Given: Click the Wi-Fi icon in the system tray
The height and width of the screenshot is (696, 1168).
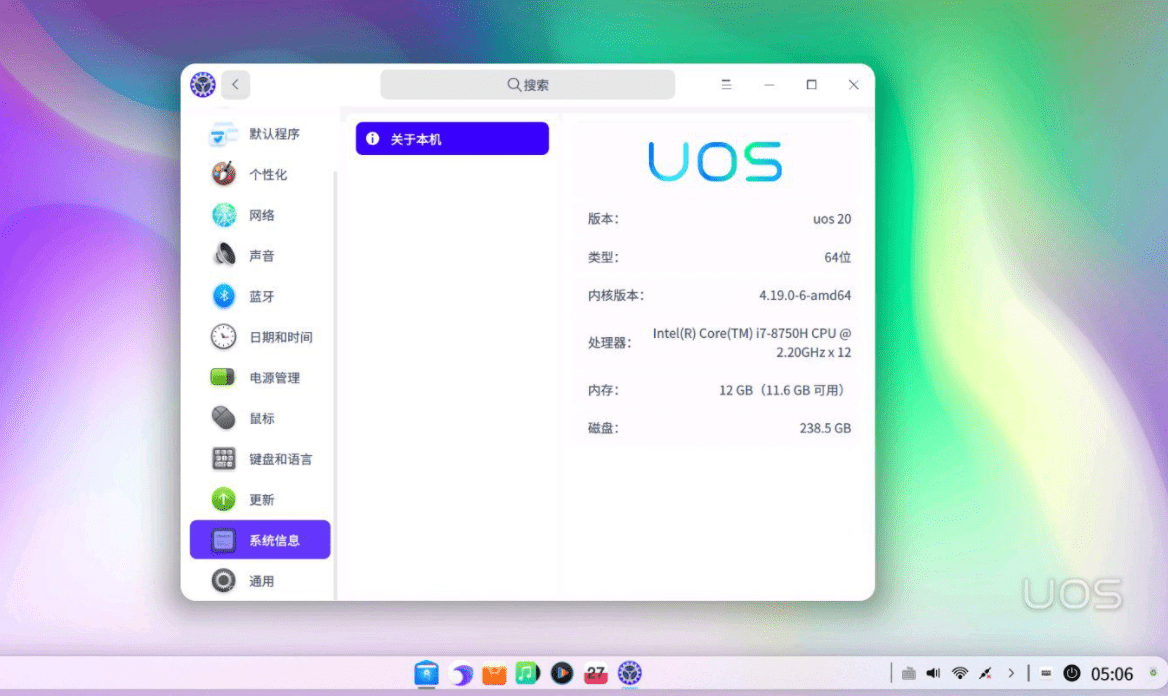Looking at the screenshot, I should click(958, 673).
